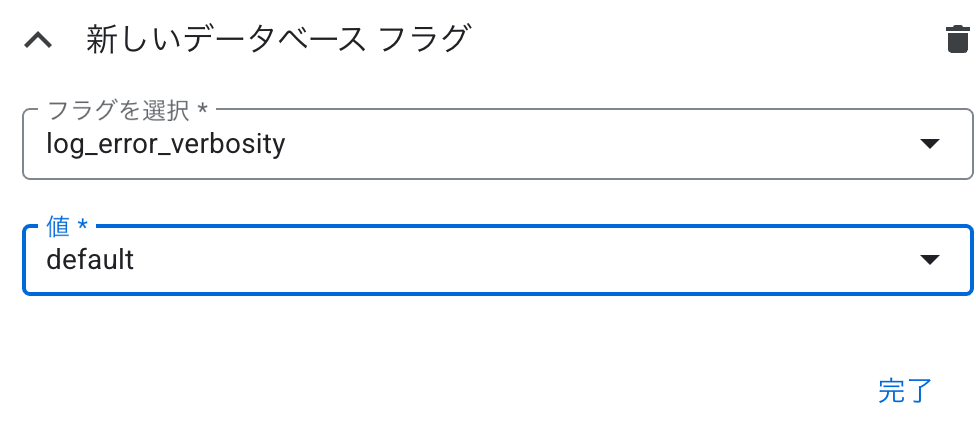Change the selected flag log_error_verbosity
The height and width of the screenshot is (432, 976).
pos(497,144)
